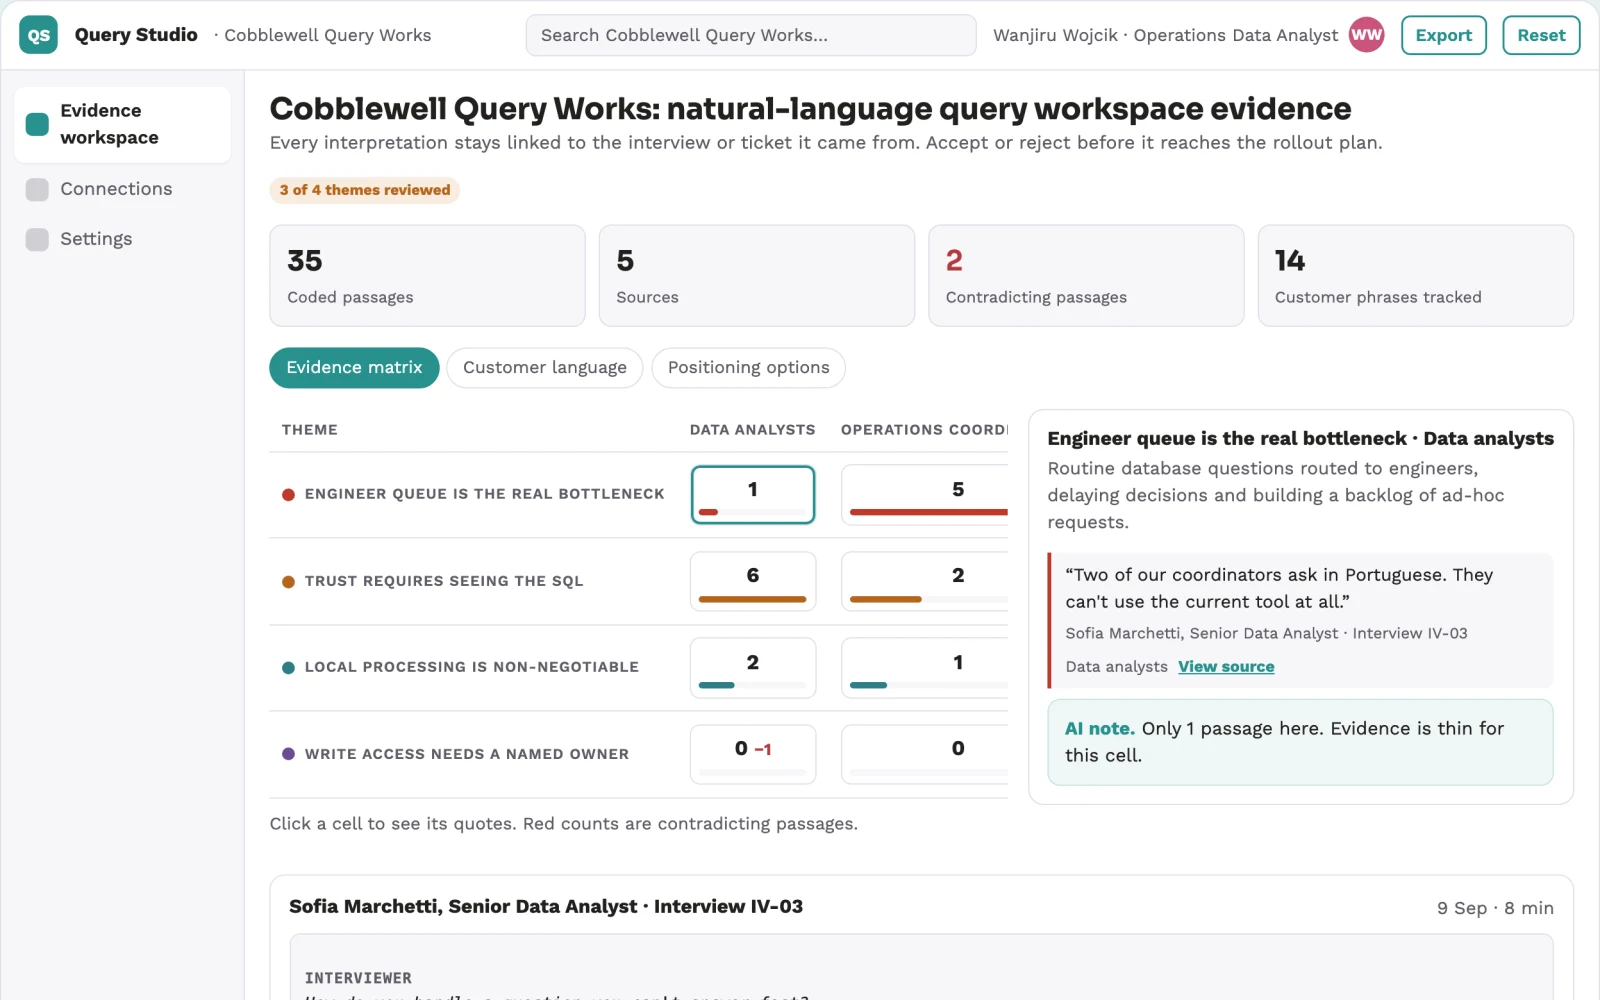Image resolution: width=1600 pixels, height=1000 pixels.
Task: Switch to the Customer language tab
Action: coord(545,368)
